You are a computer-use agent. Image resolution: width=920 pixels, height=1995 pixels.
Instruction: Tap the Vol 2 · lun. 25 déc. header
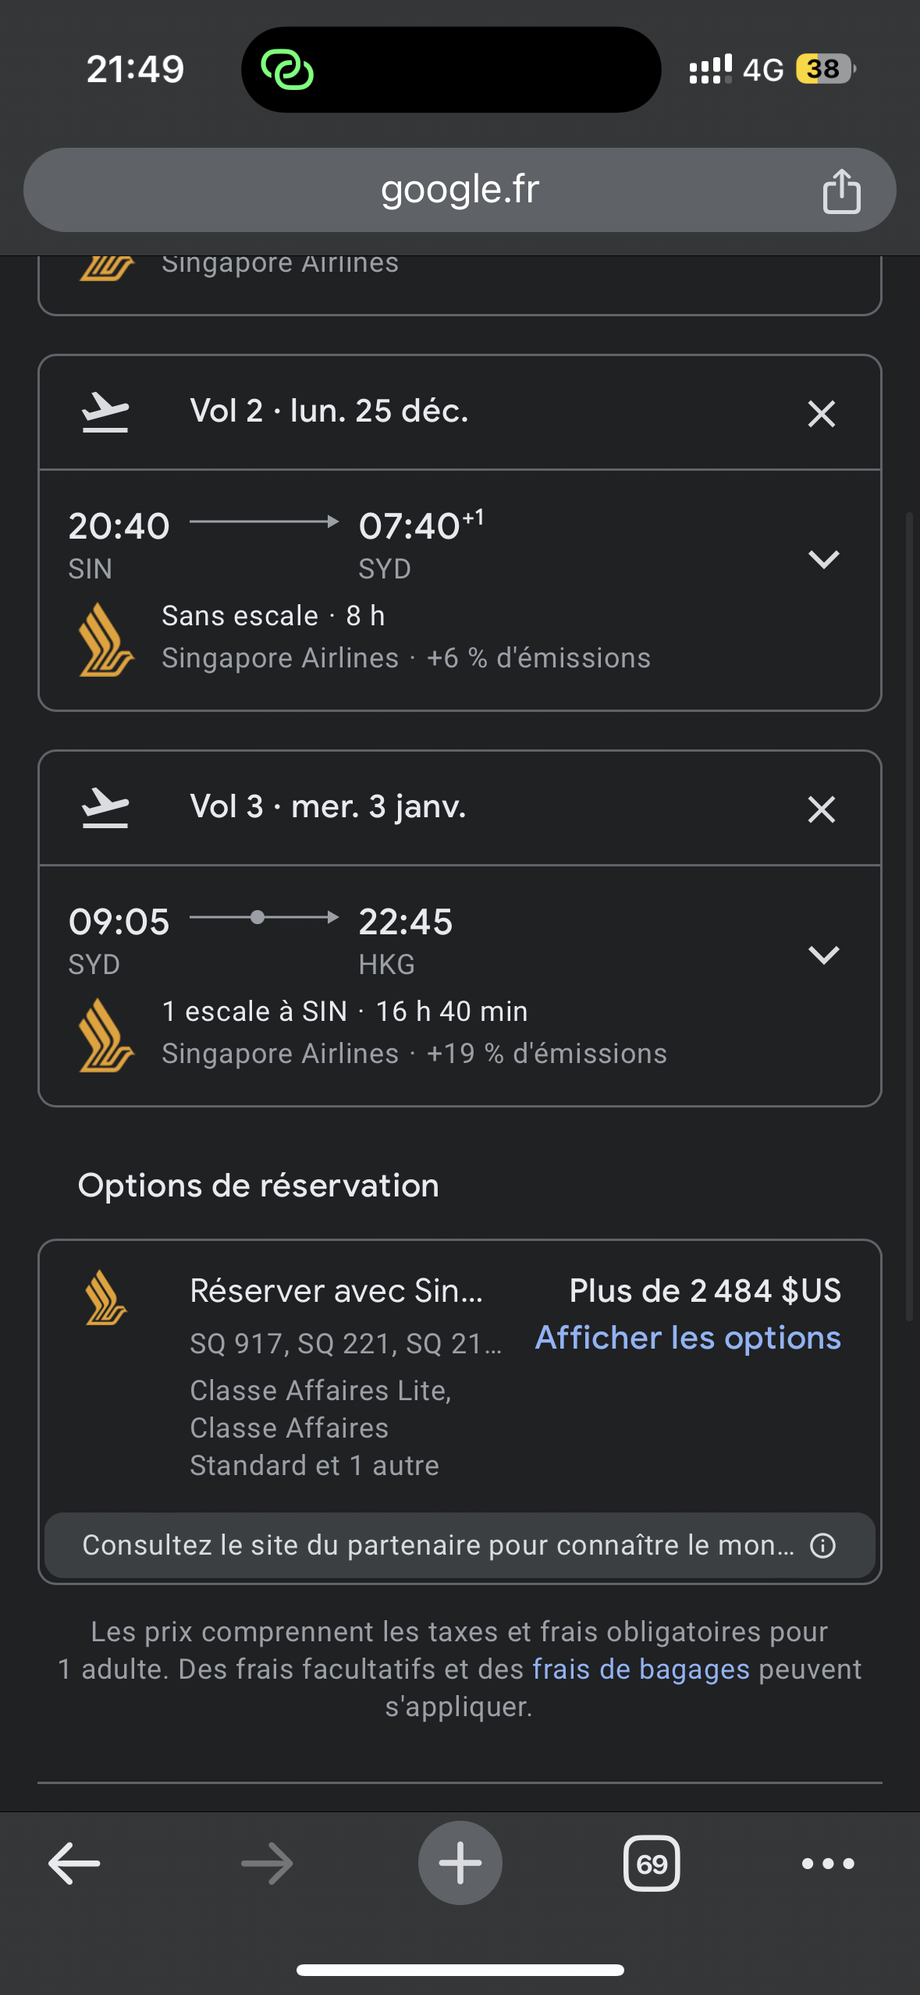point(329,411)
